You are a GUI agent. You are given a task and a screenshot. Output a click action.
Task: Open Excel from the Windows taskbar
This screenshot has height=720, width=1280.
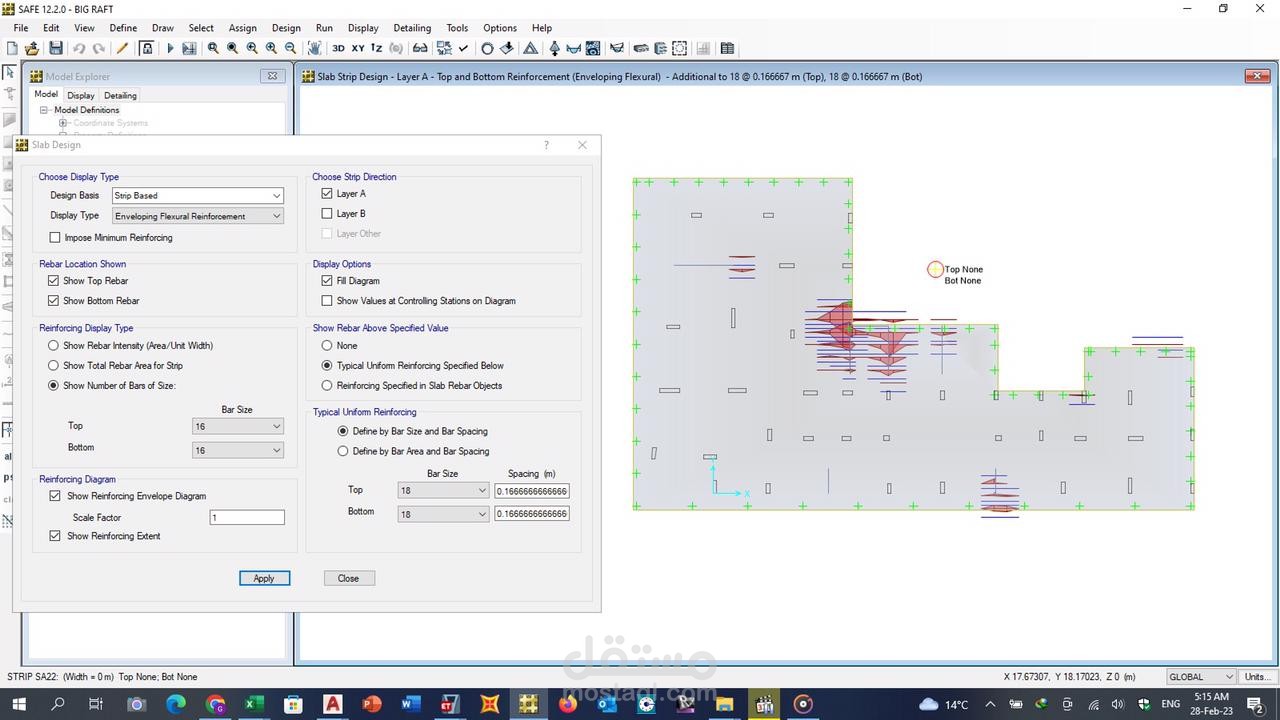tap(253, 704)
